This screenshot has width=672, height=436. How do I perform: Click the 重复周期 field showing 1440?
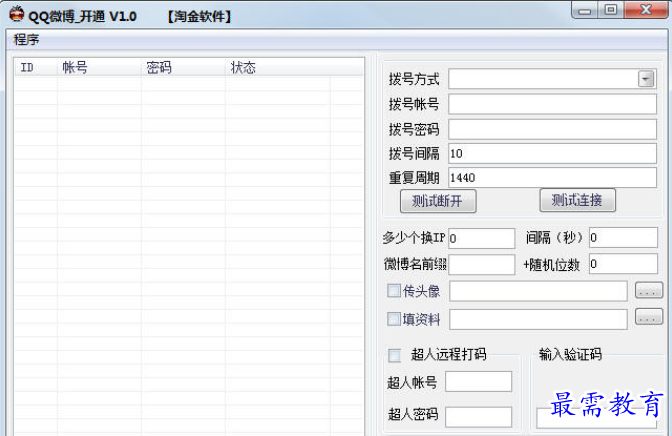(552, 177)
